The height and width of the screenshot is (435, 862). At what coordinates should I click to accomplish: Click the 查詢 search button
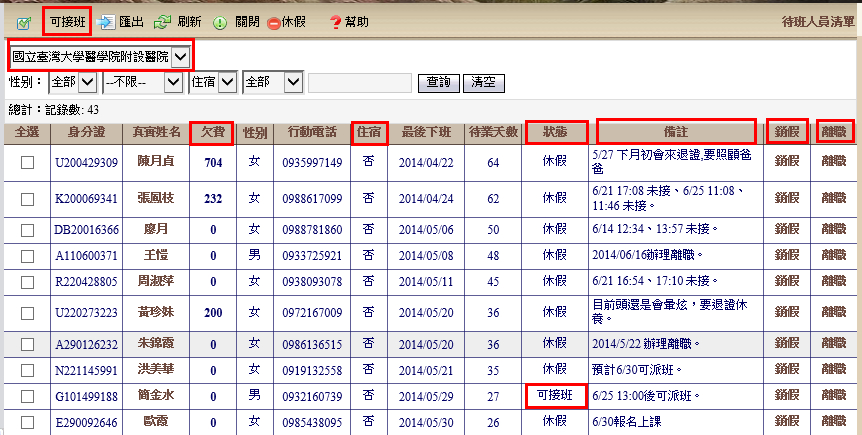click(x=438, y=82)
